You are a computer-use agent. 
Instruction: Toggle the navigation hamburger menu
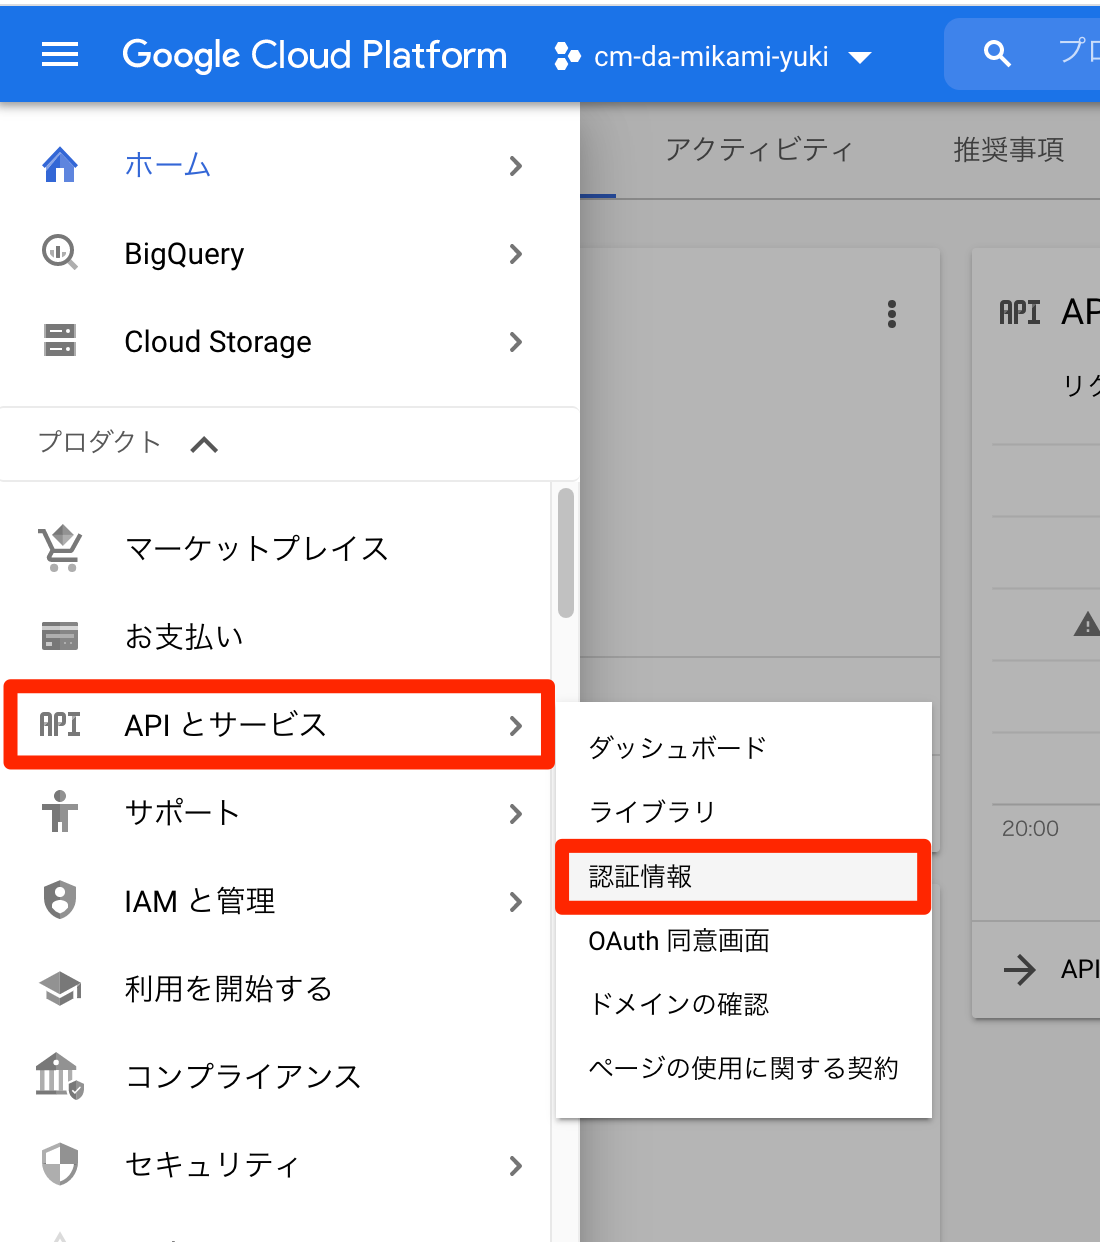60,54
